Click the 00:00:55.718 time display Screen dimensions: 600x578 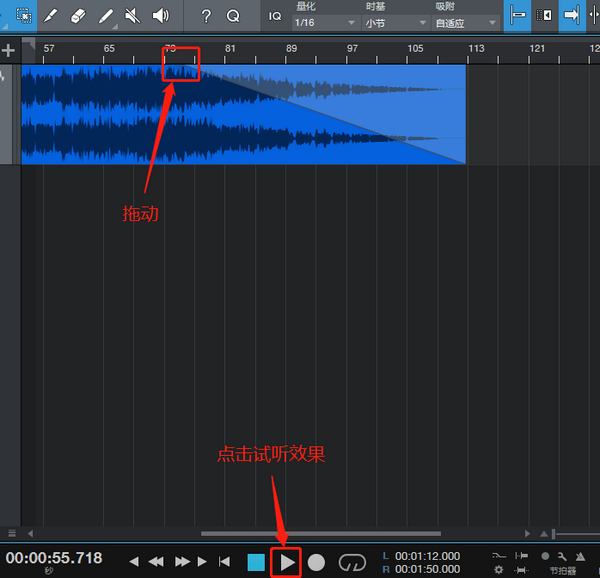click(54, 558)
